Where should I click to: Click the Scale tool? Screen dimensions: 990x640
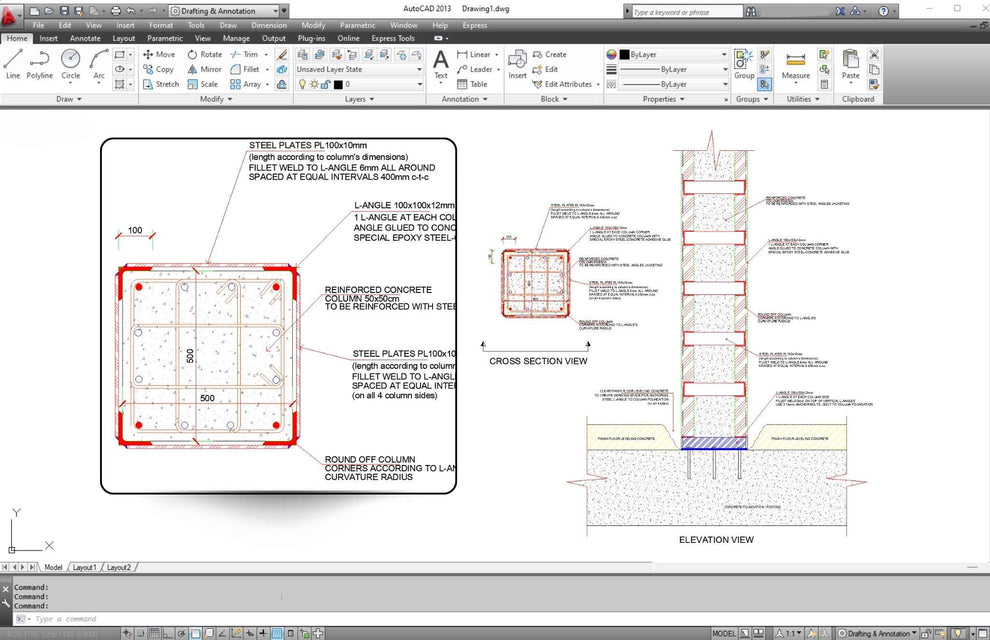pos(203,84)
